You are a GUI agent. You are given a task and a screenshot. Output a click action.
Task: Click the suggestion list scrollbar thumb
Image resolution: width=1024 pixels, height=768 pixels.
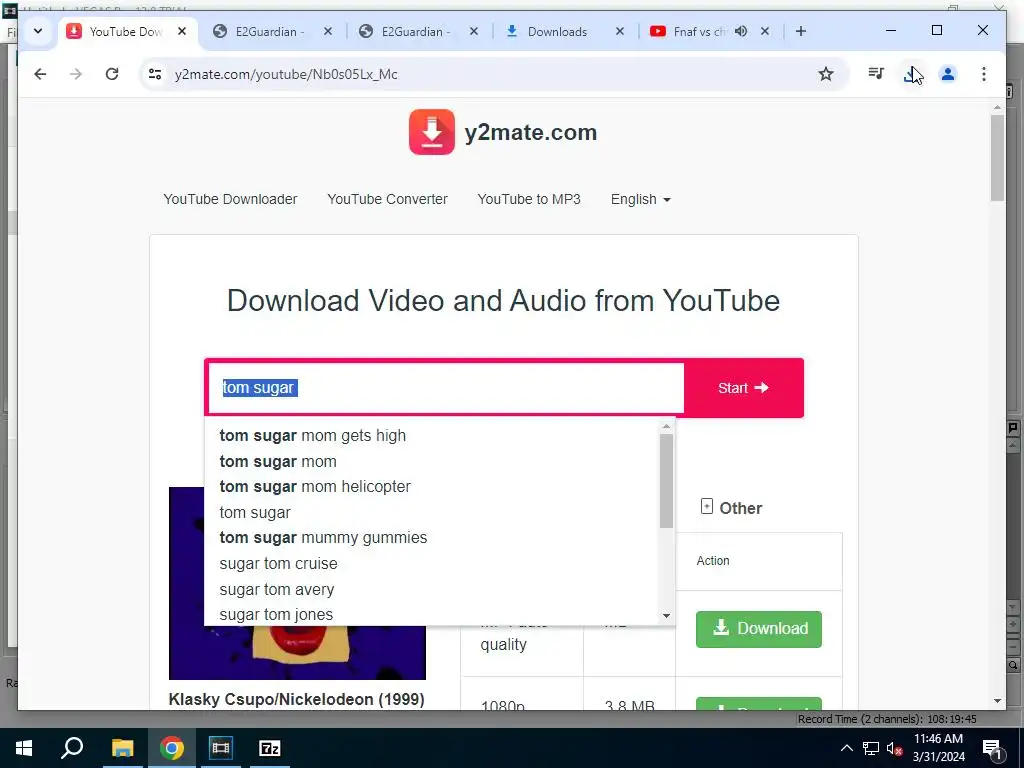click(x=666, y=481)
